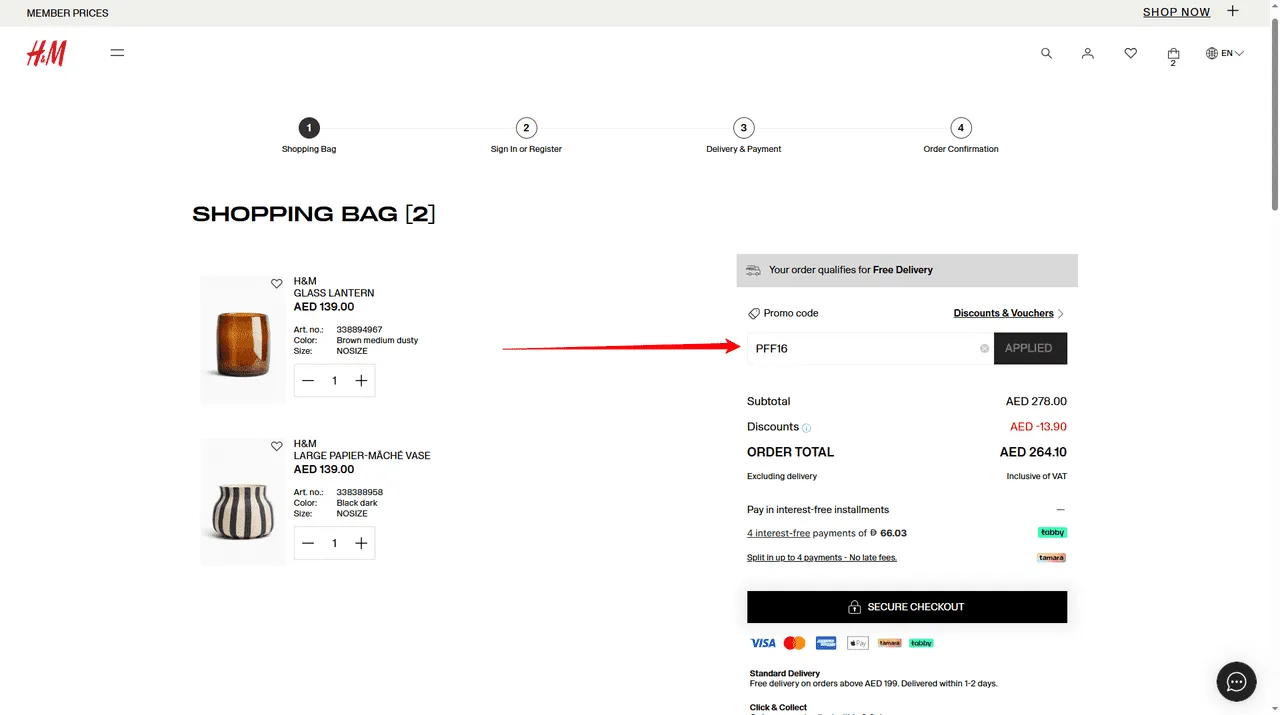Add Glass Lantern to wishlist heart
This screenshot has height=715, width=1280.
277,284
